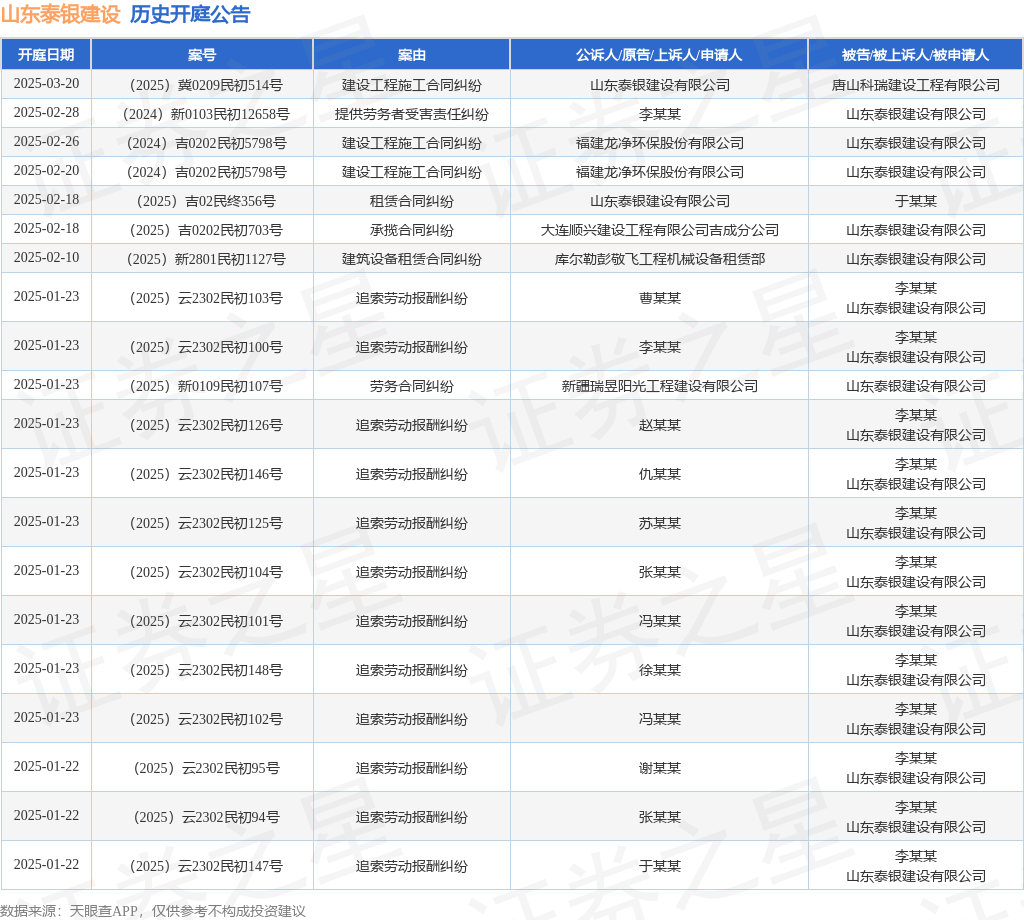The height and width of the screenshot is (920, 1024).
Task: Click the date 2025-02-28
Action: click(46, 112)
